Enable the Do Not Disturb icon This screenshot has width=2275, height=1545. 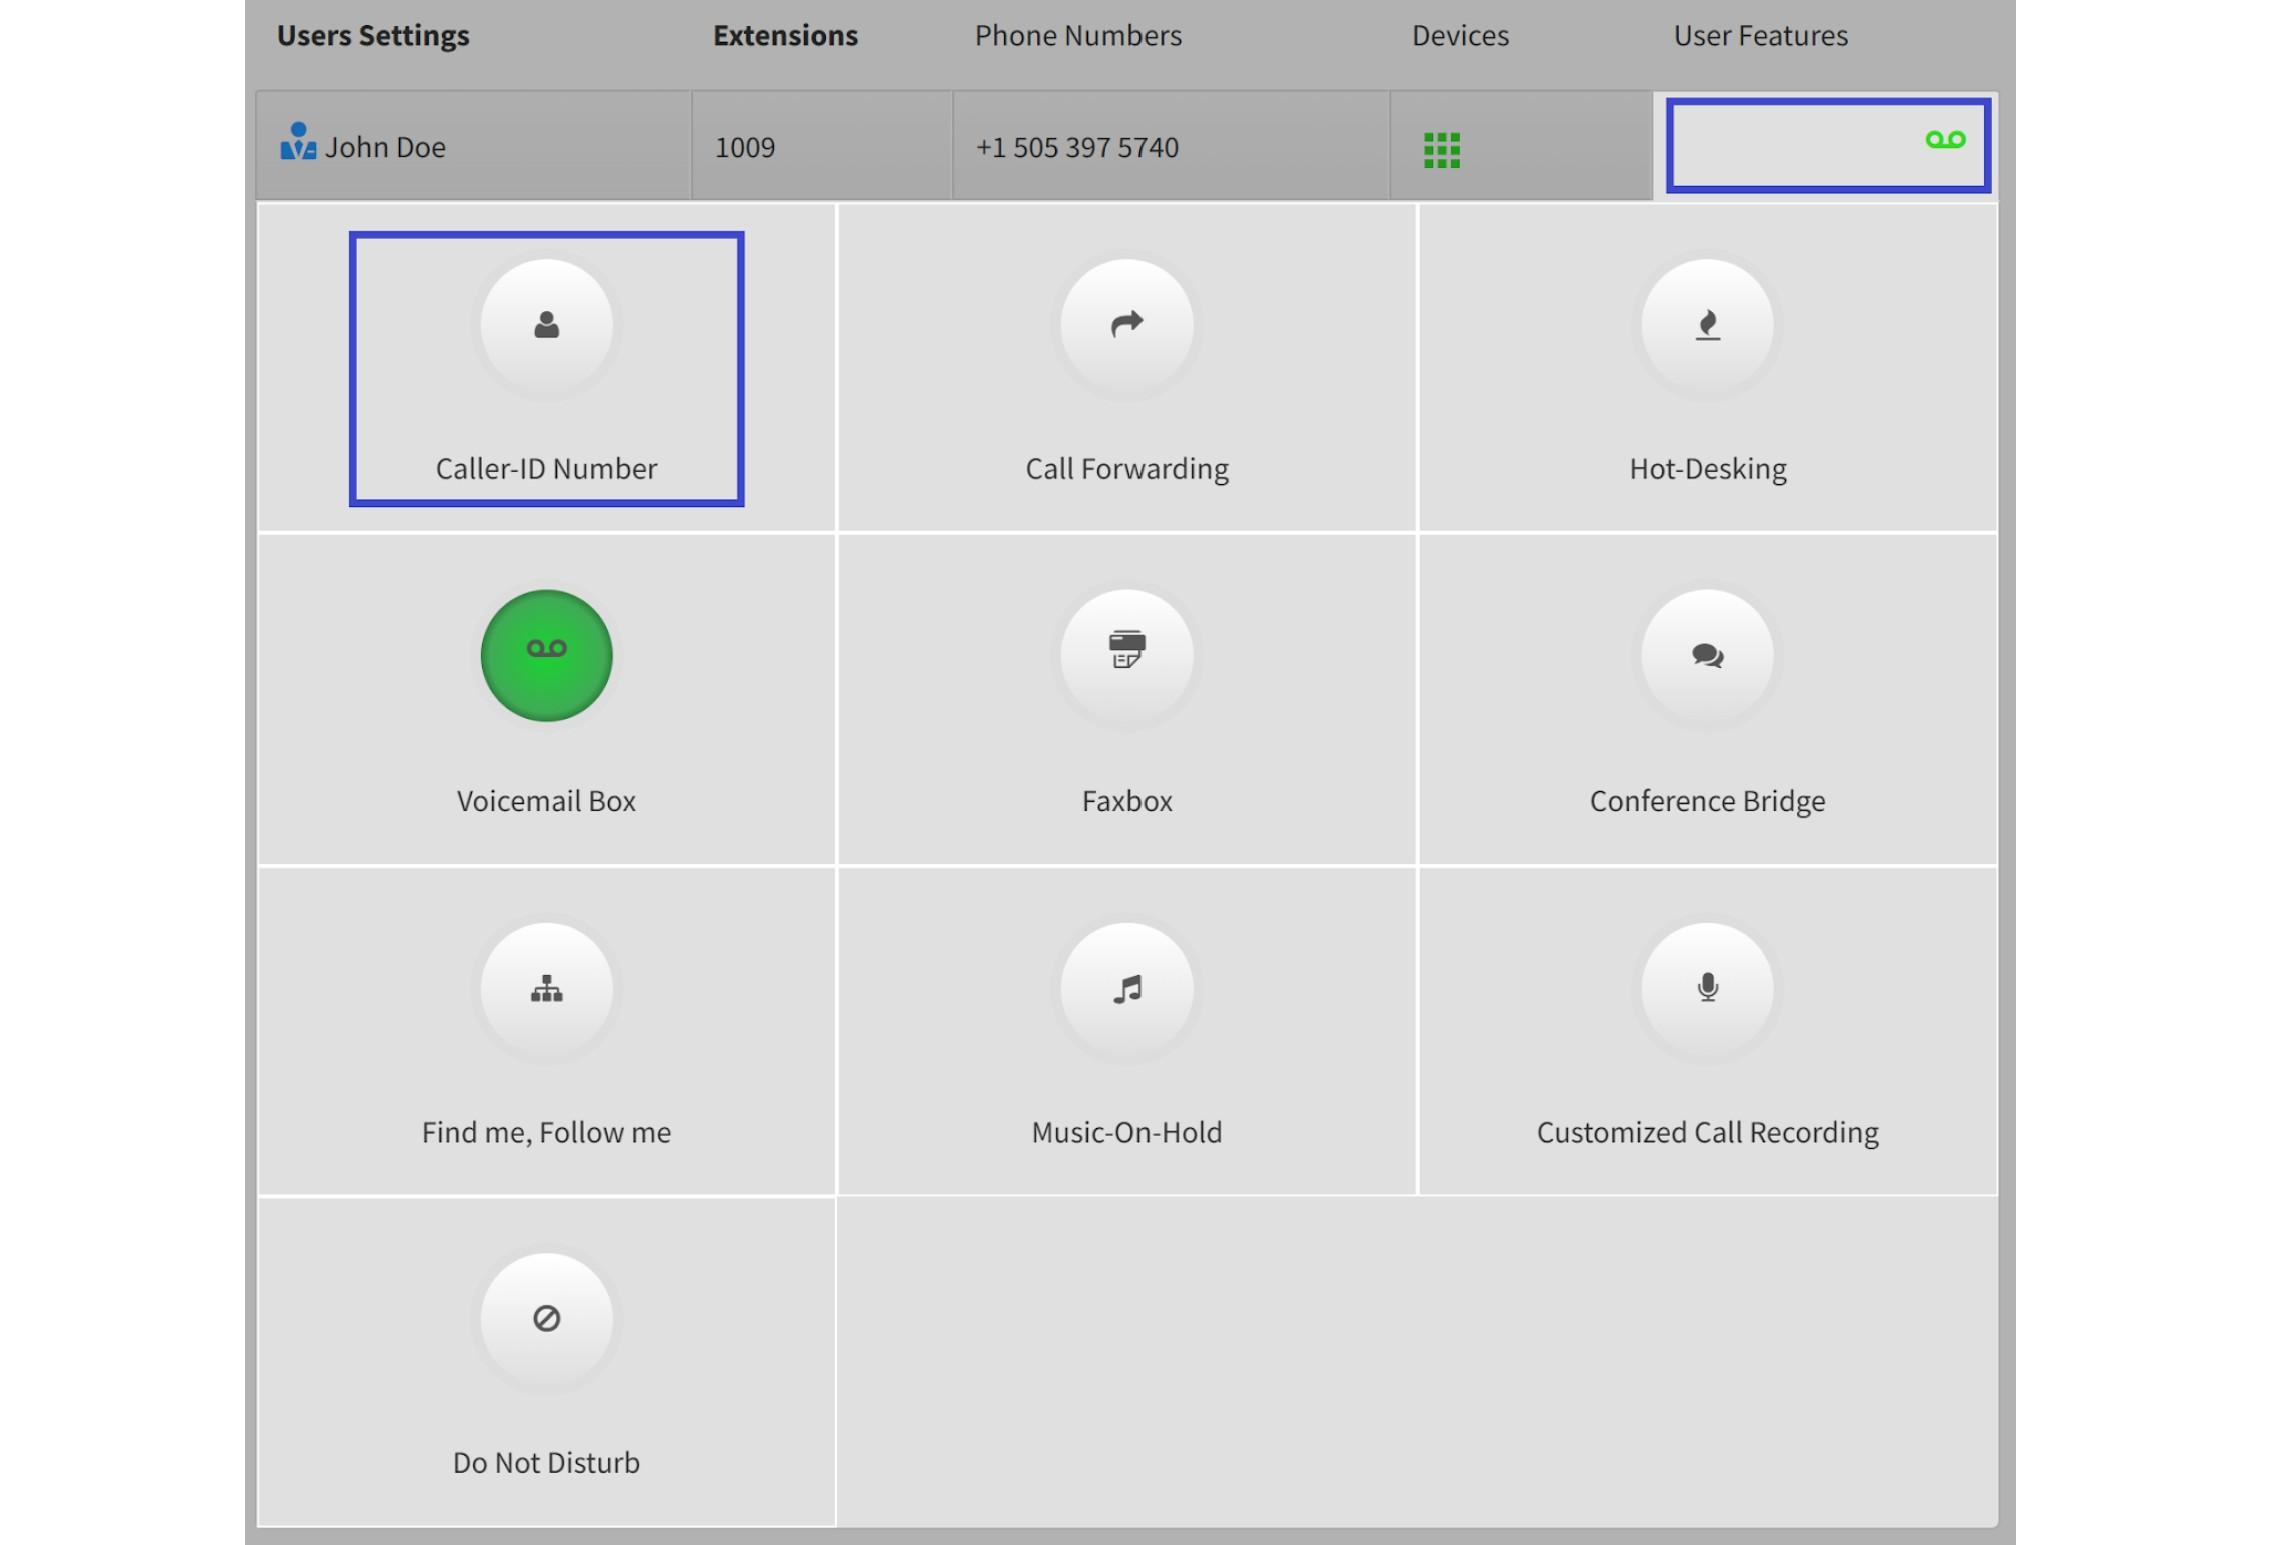point(546,1318)
